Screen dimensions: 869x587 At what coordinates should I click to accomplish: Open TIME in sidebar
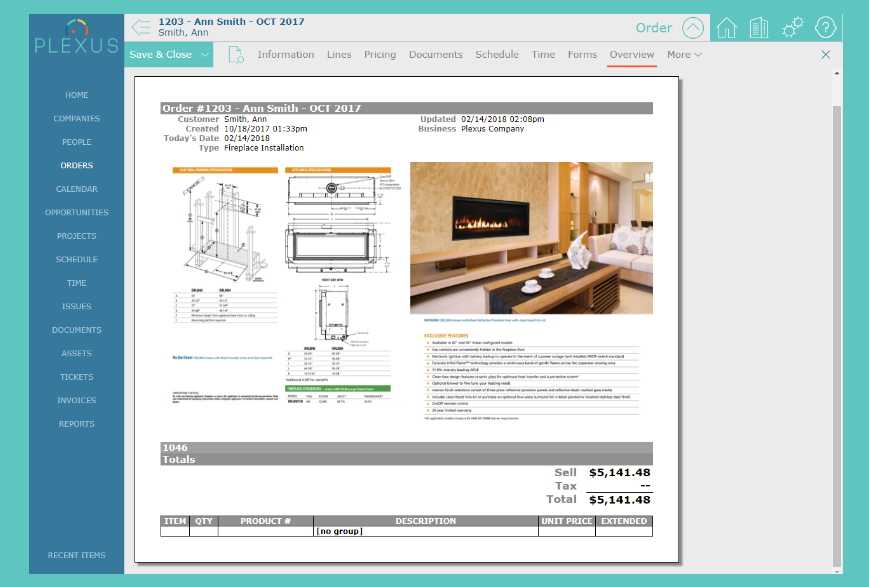[76, 283]
